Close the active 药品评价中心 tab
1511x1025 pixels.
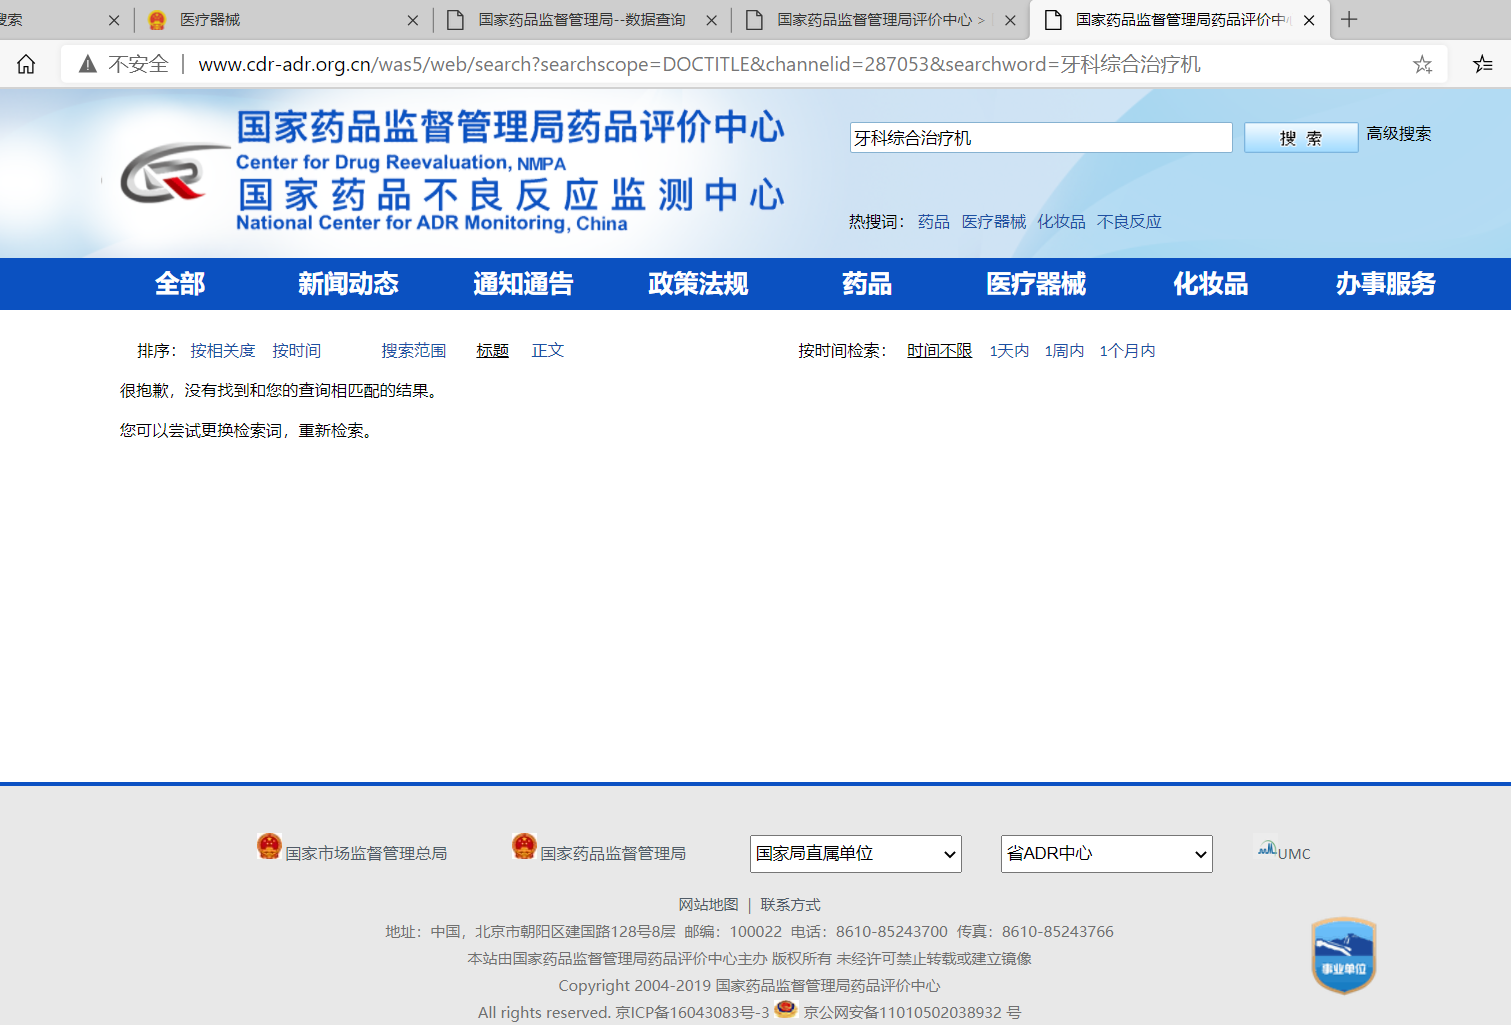pyautogui.click(x=1309, y=20)
